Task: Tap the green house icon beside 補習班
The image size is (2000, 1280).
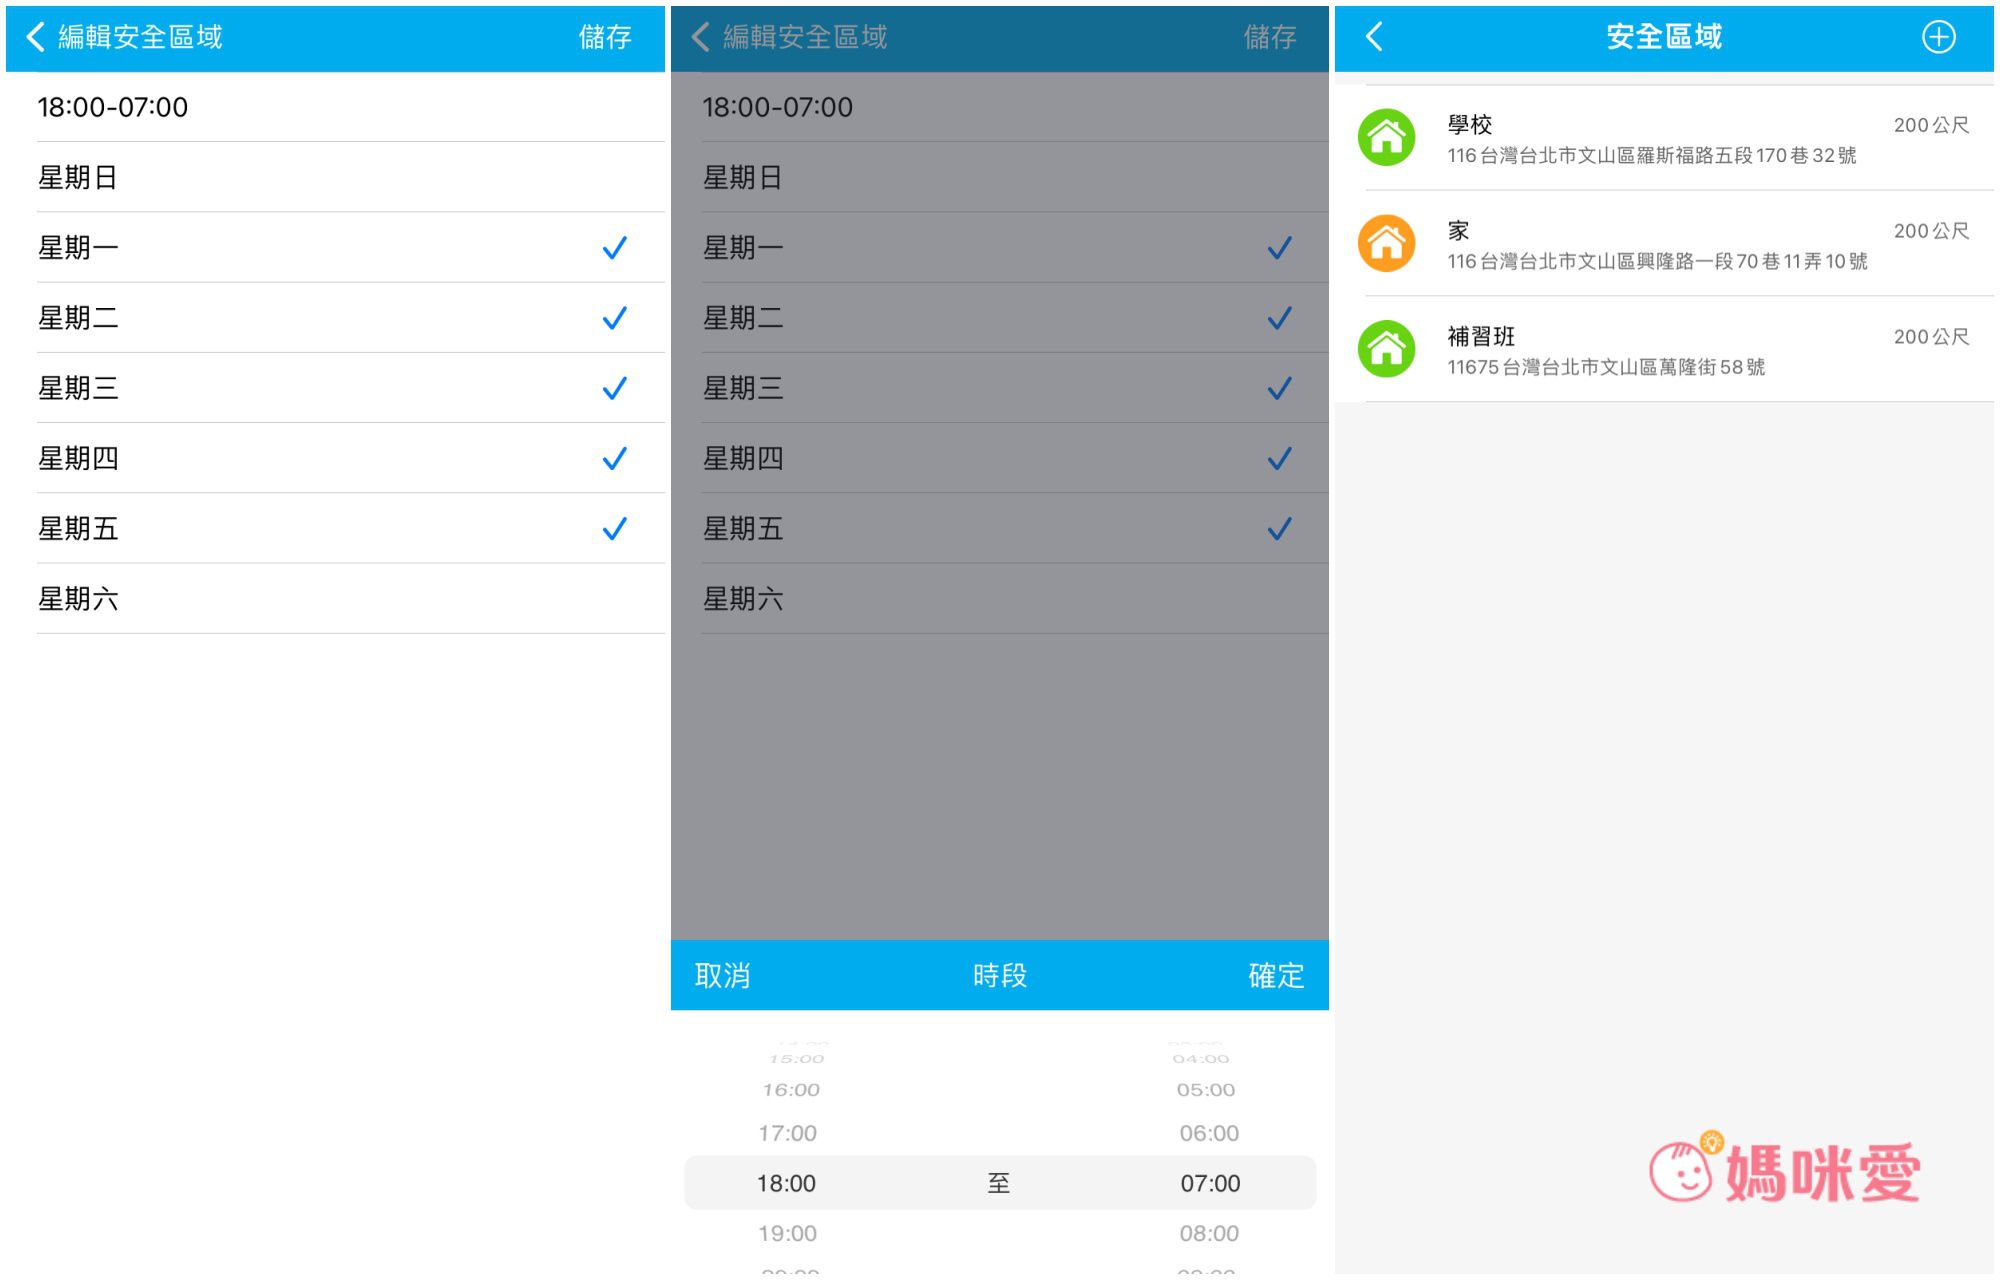Action: point(1386,349)
